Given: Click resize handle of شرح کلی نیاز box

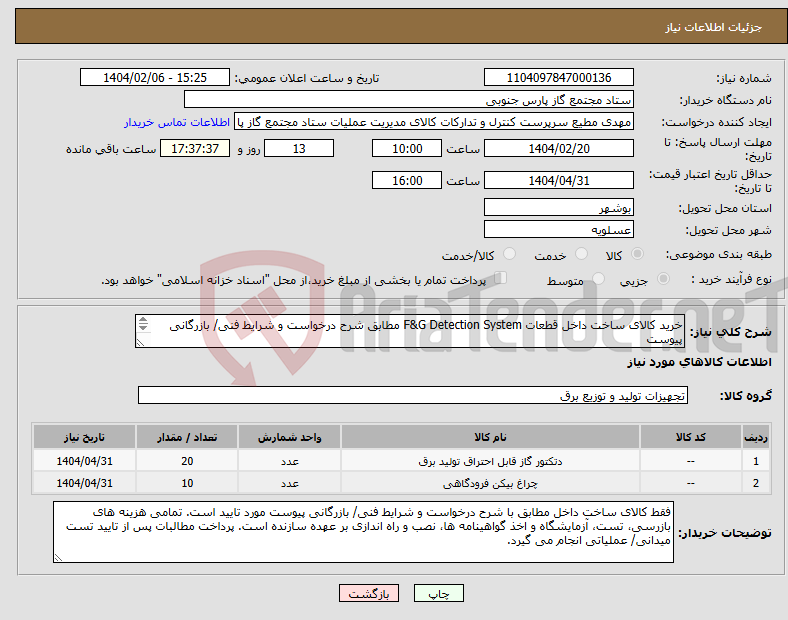Looking at the screenshot, I should [140, 343].
